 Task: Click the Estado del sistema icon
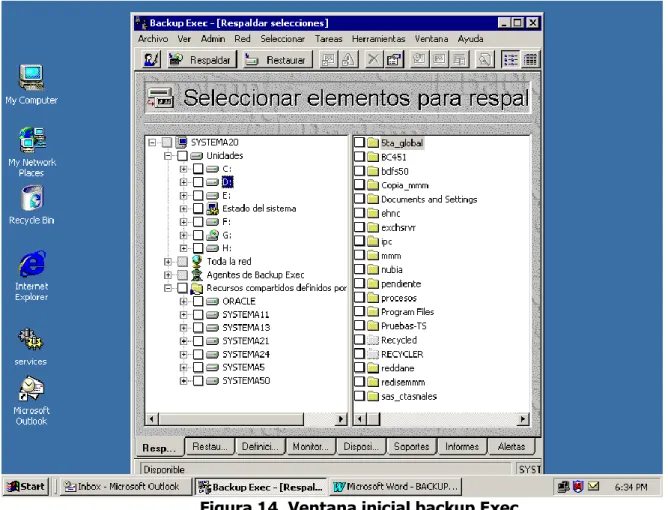point(213,208)
